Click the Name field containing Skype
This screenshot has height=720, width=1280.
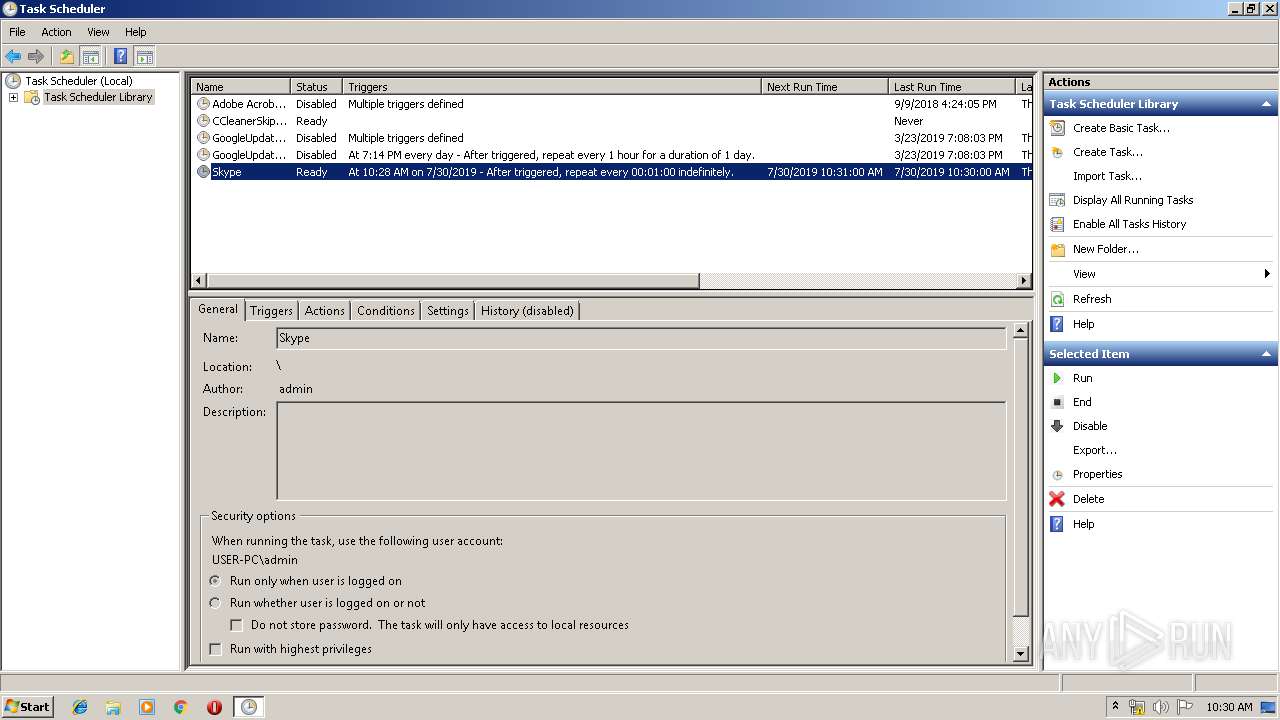tap(641, 338)
